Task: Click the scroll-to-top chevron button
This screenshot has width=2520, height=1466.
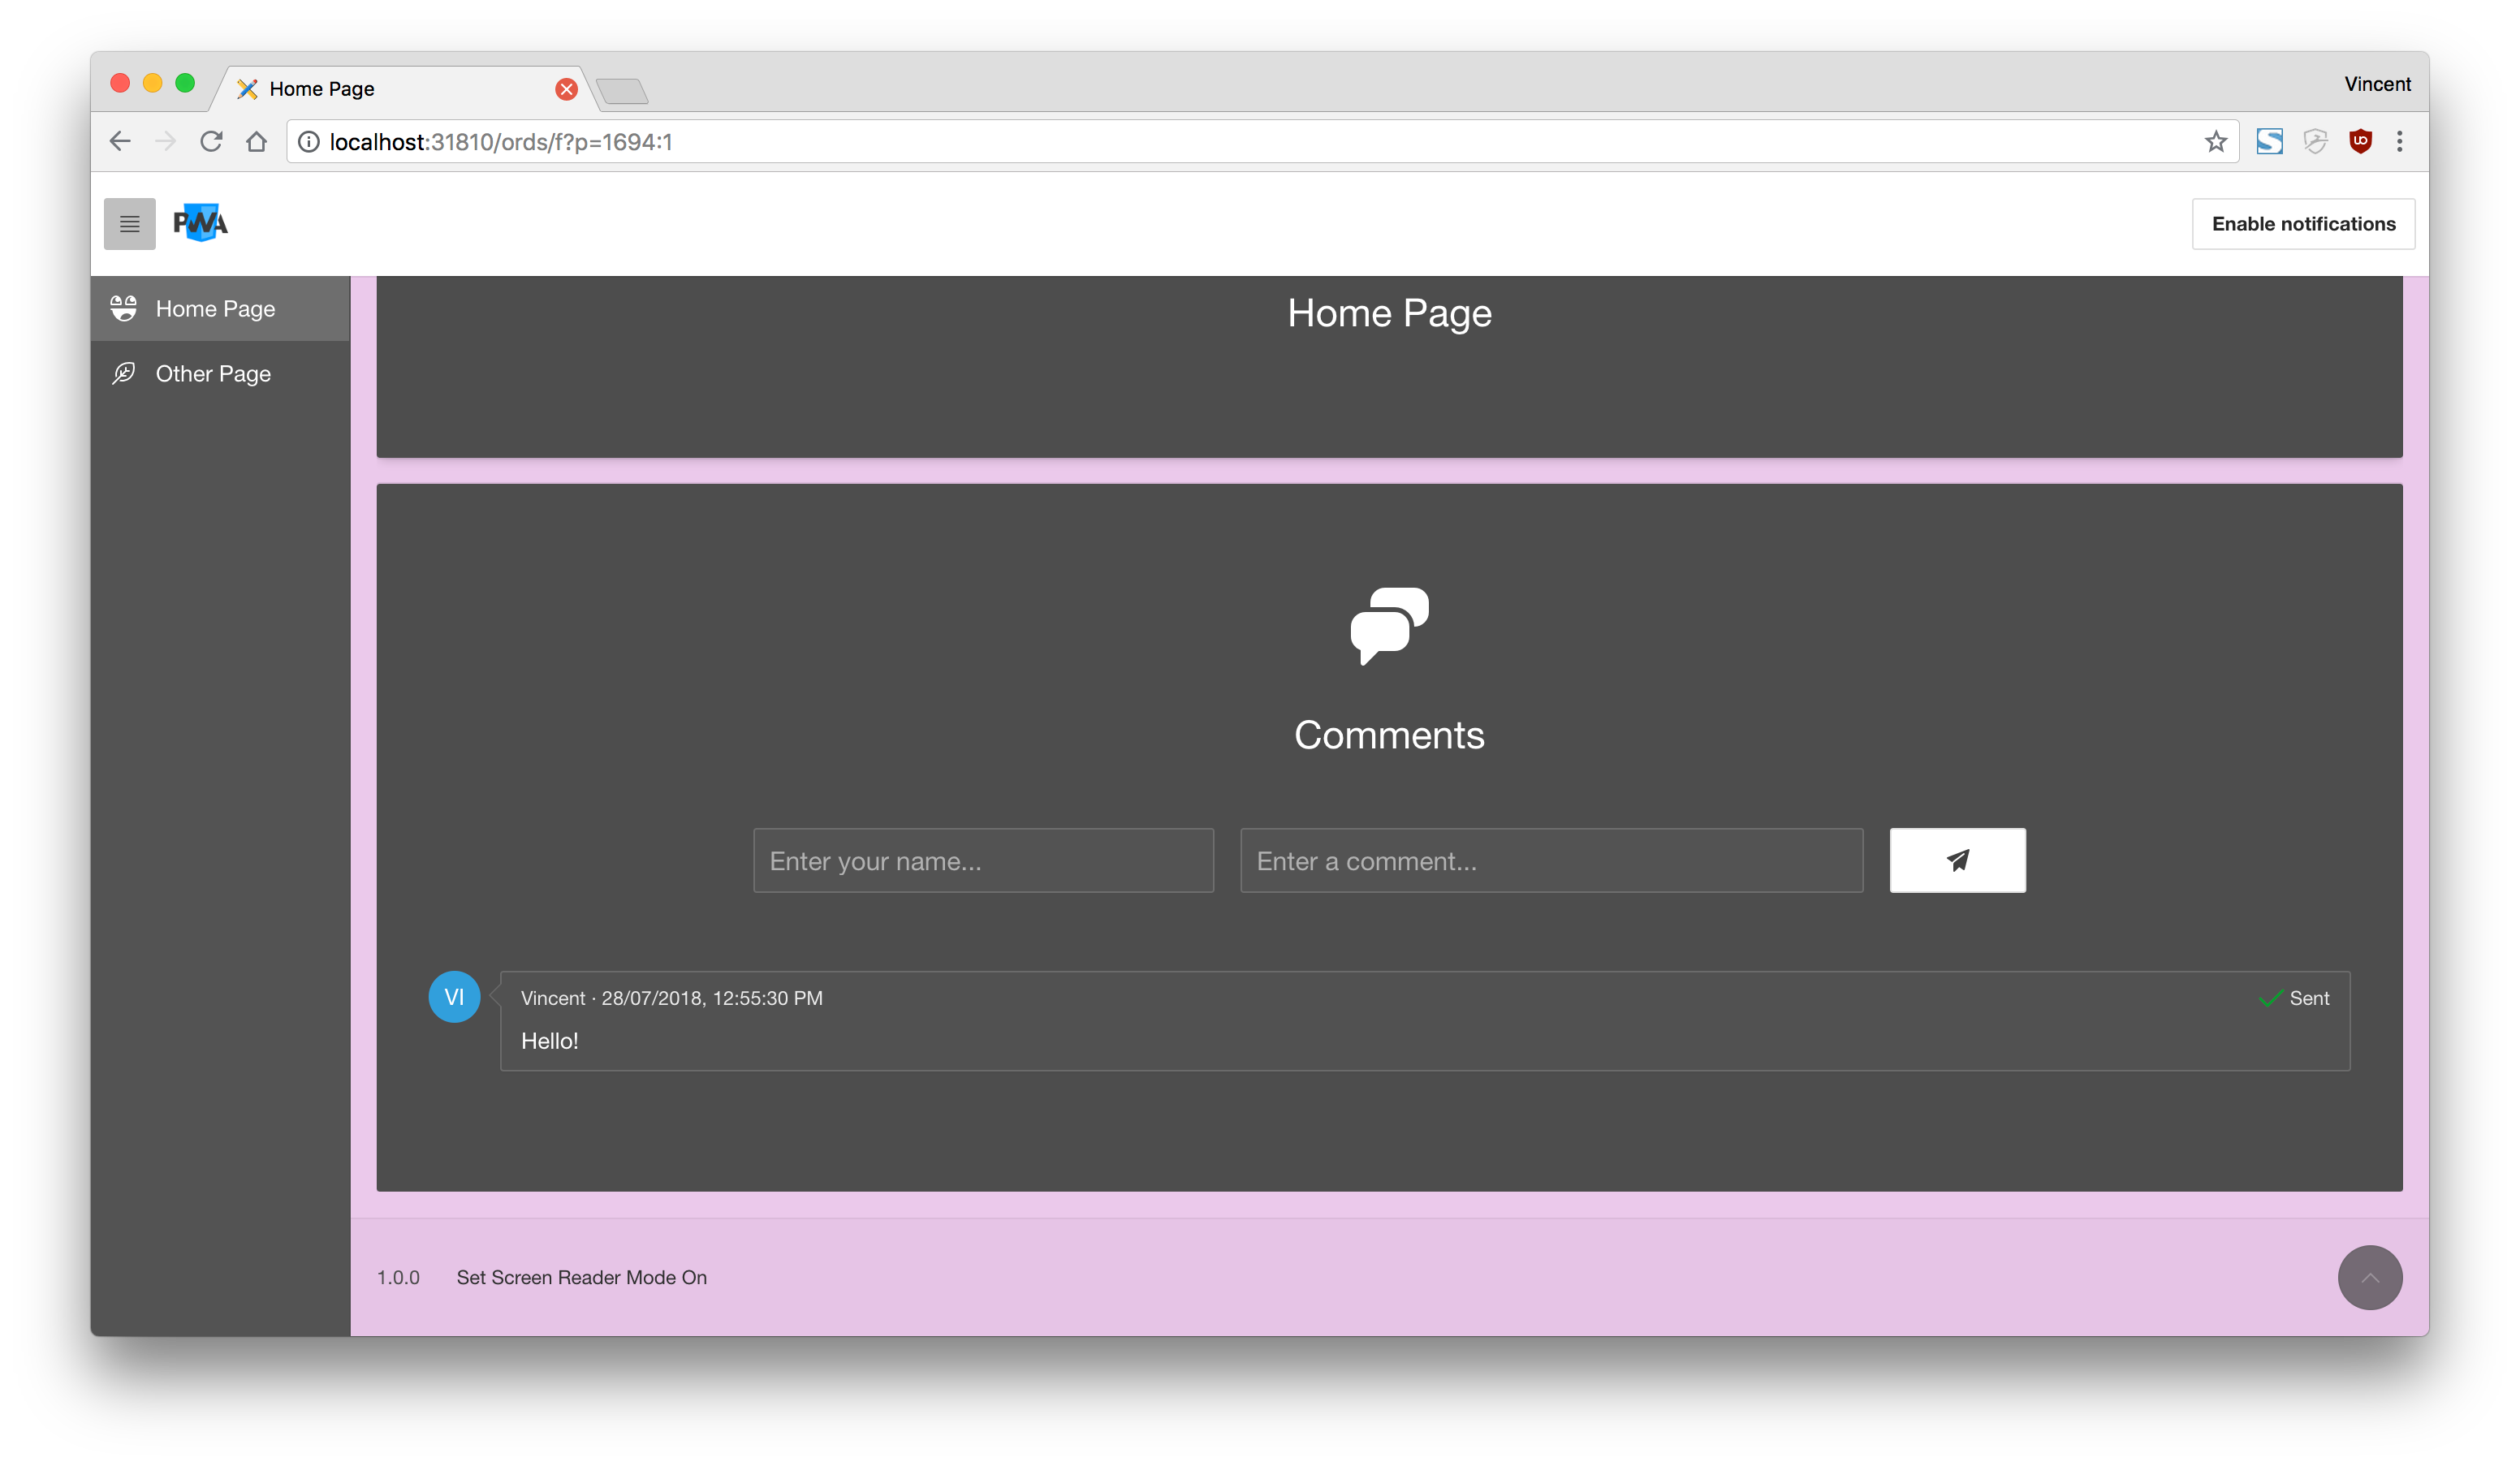Action: 2368,1277
